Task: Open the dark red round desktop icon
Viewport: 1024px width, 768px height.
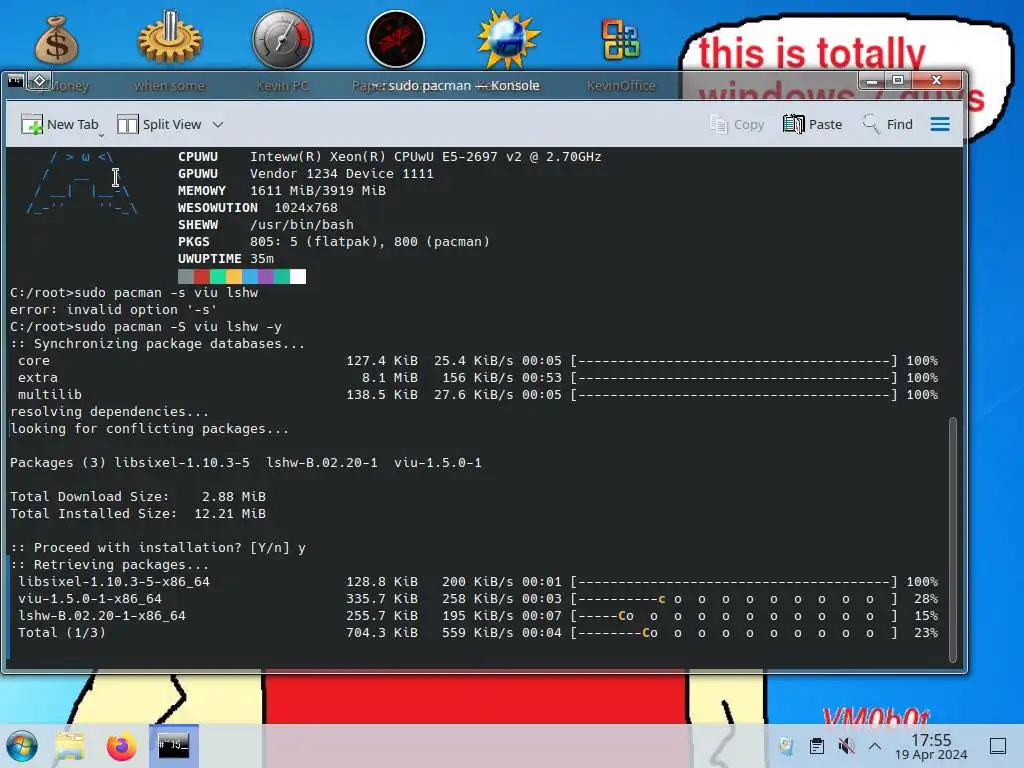Action: coord(396,39)
